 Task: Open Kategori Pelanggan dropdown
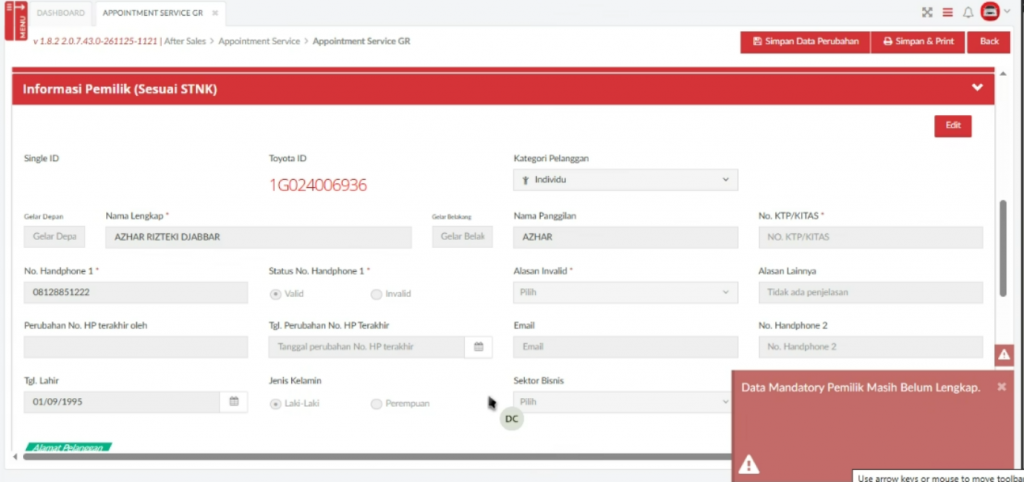pyautogui.click(x=625, y=180)
